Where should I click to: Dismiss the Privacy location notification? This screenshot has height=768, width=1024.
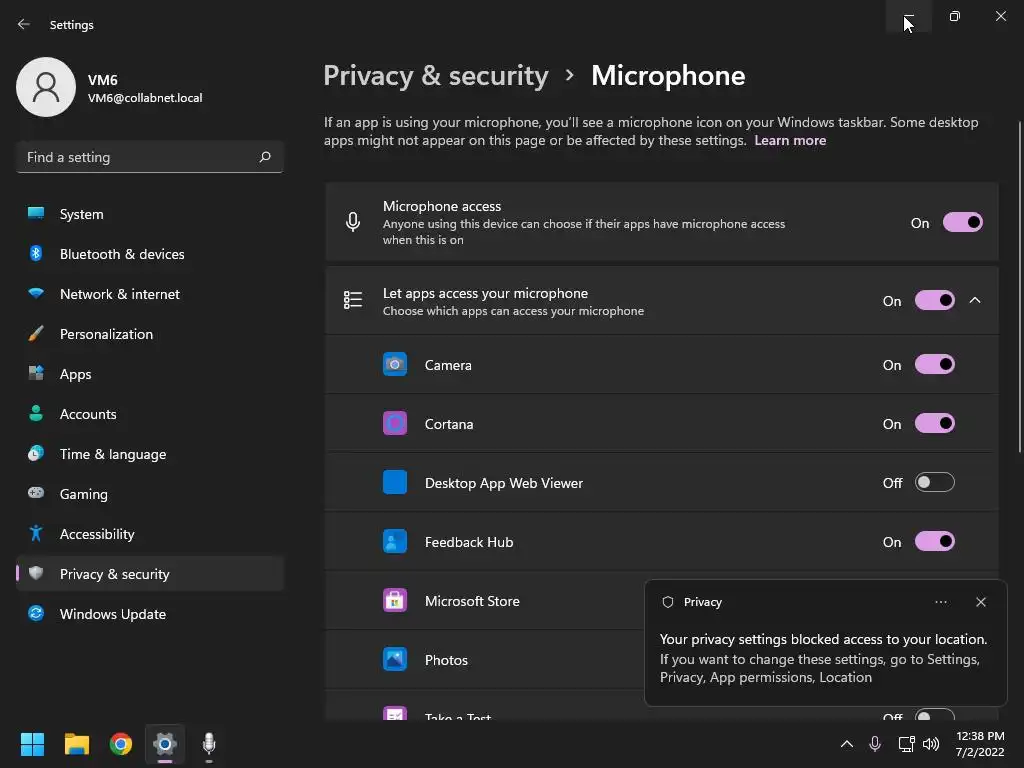(980, 602)
